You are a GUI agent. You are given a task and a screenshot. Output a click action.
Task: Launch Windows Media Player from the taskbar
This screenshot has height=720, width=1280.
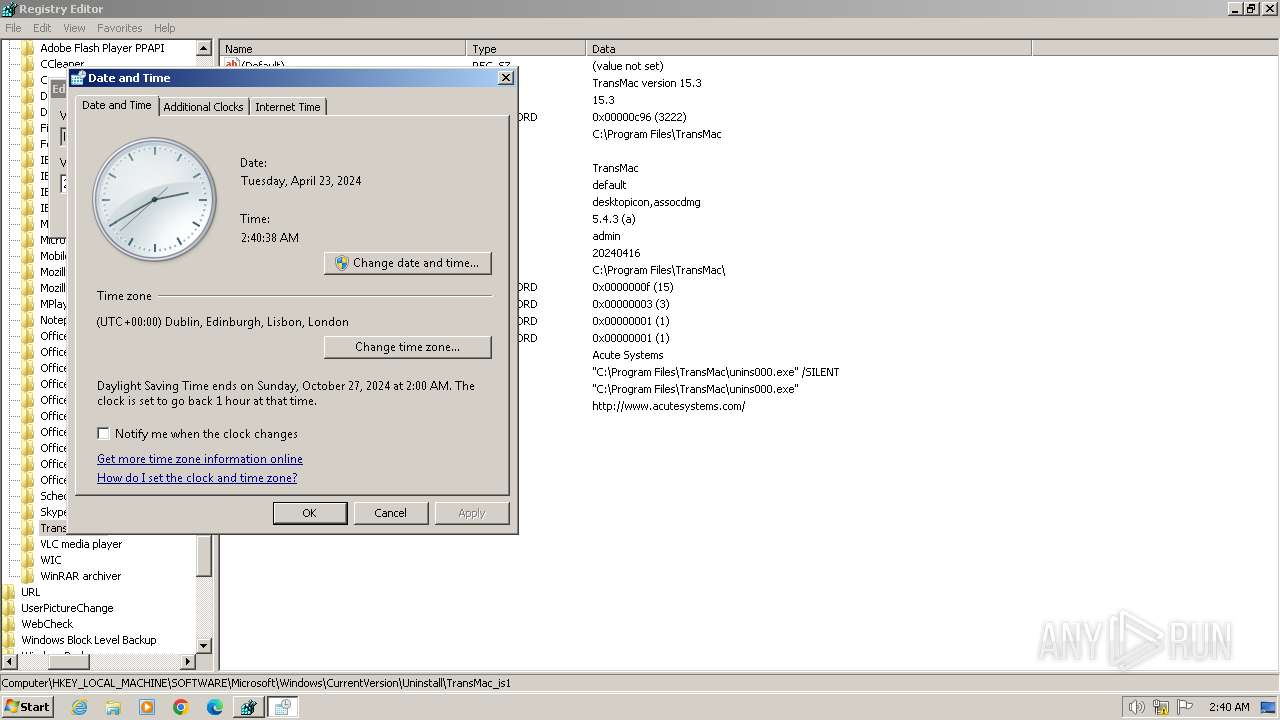pos(147,707)
